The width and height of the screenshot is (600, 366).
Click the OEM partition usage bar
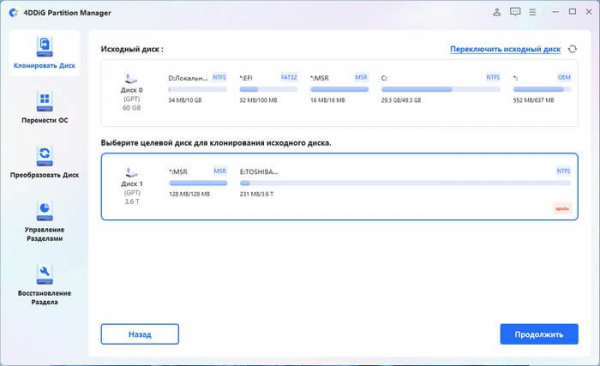click(542, 90)
